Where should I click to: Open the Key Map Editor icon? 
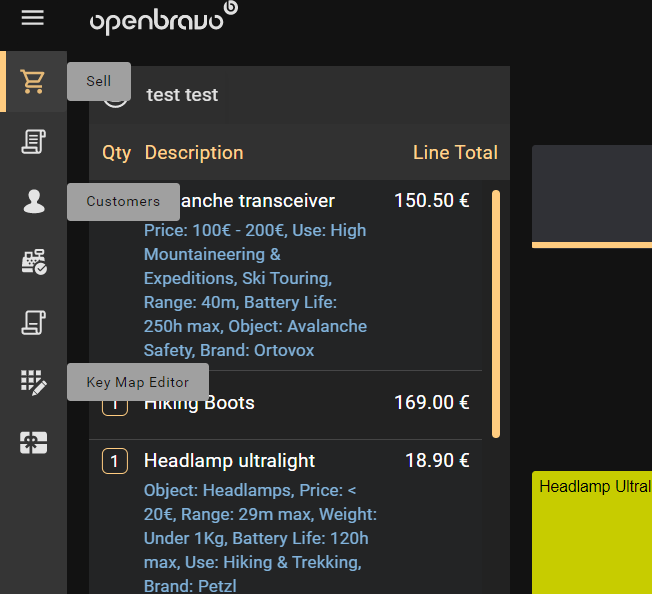click(x=33, y=382)
